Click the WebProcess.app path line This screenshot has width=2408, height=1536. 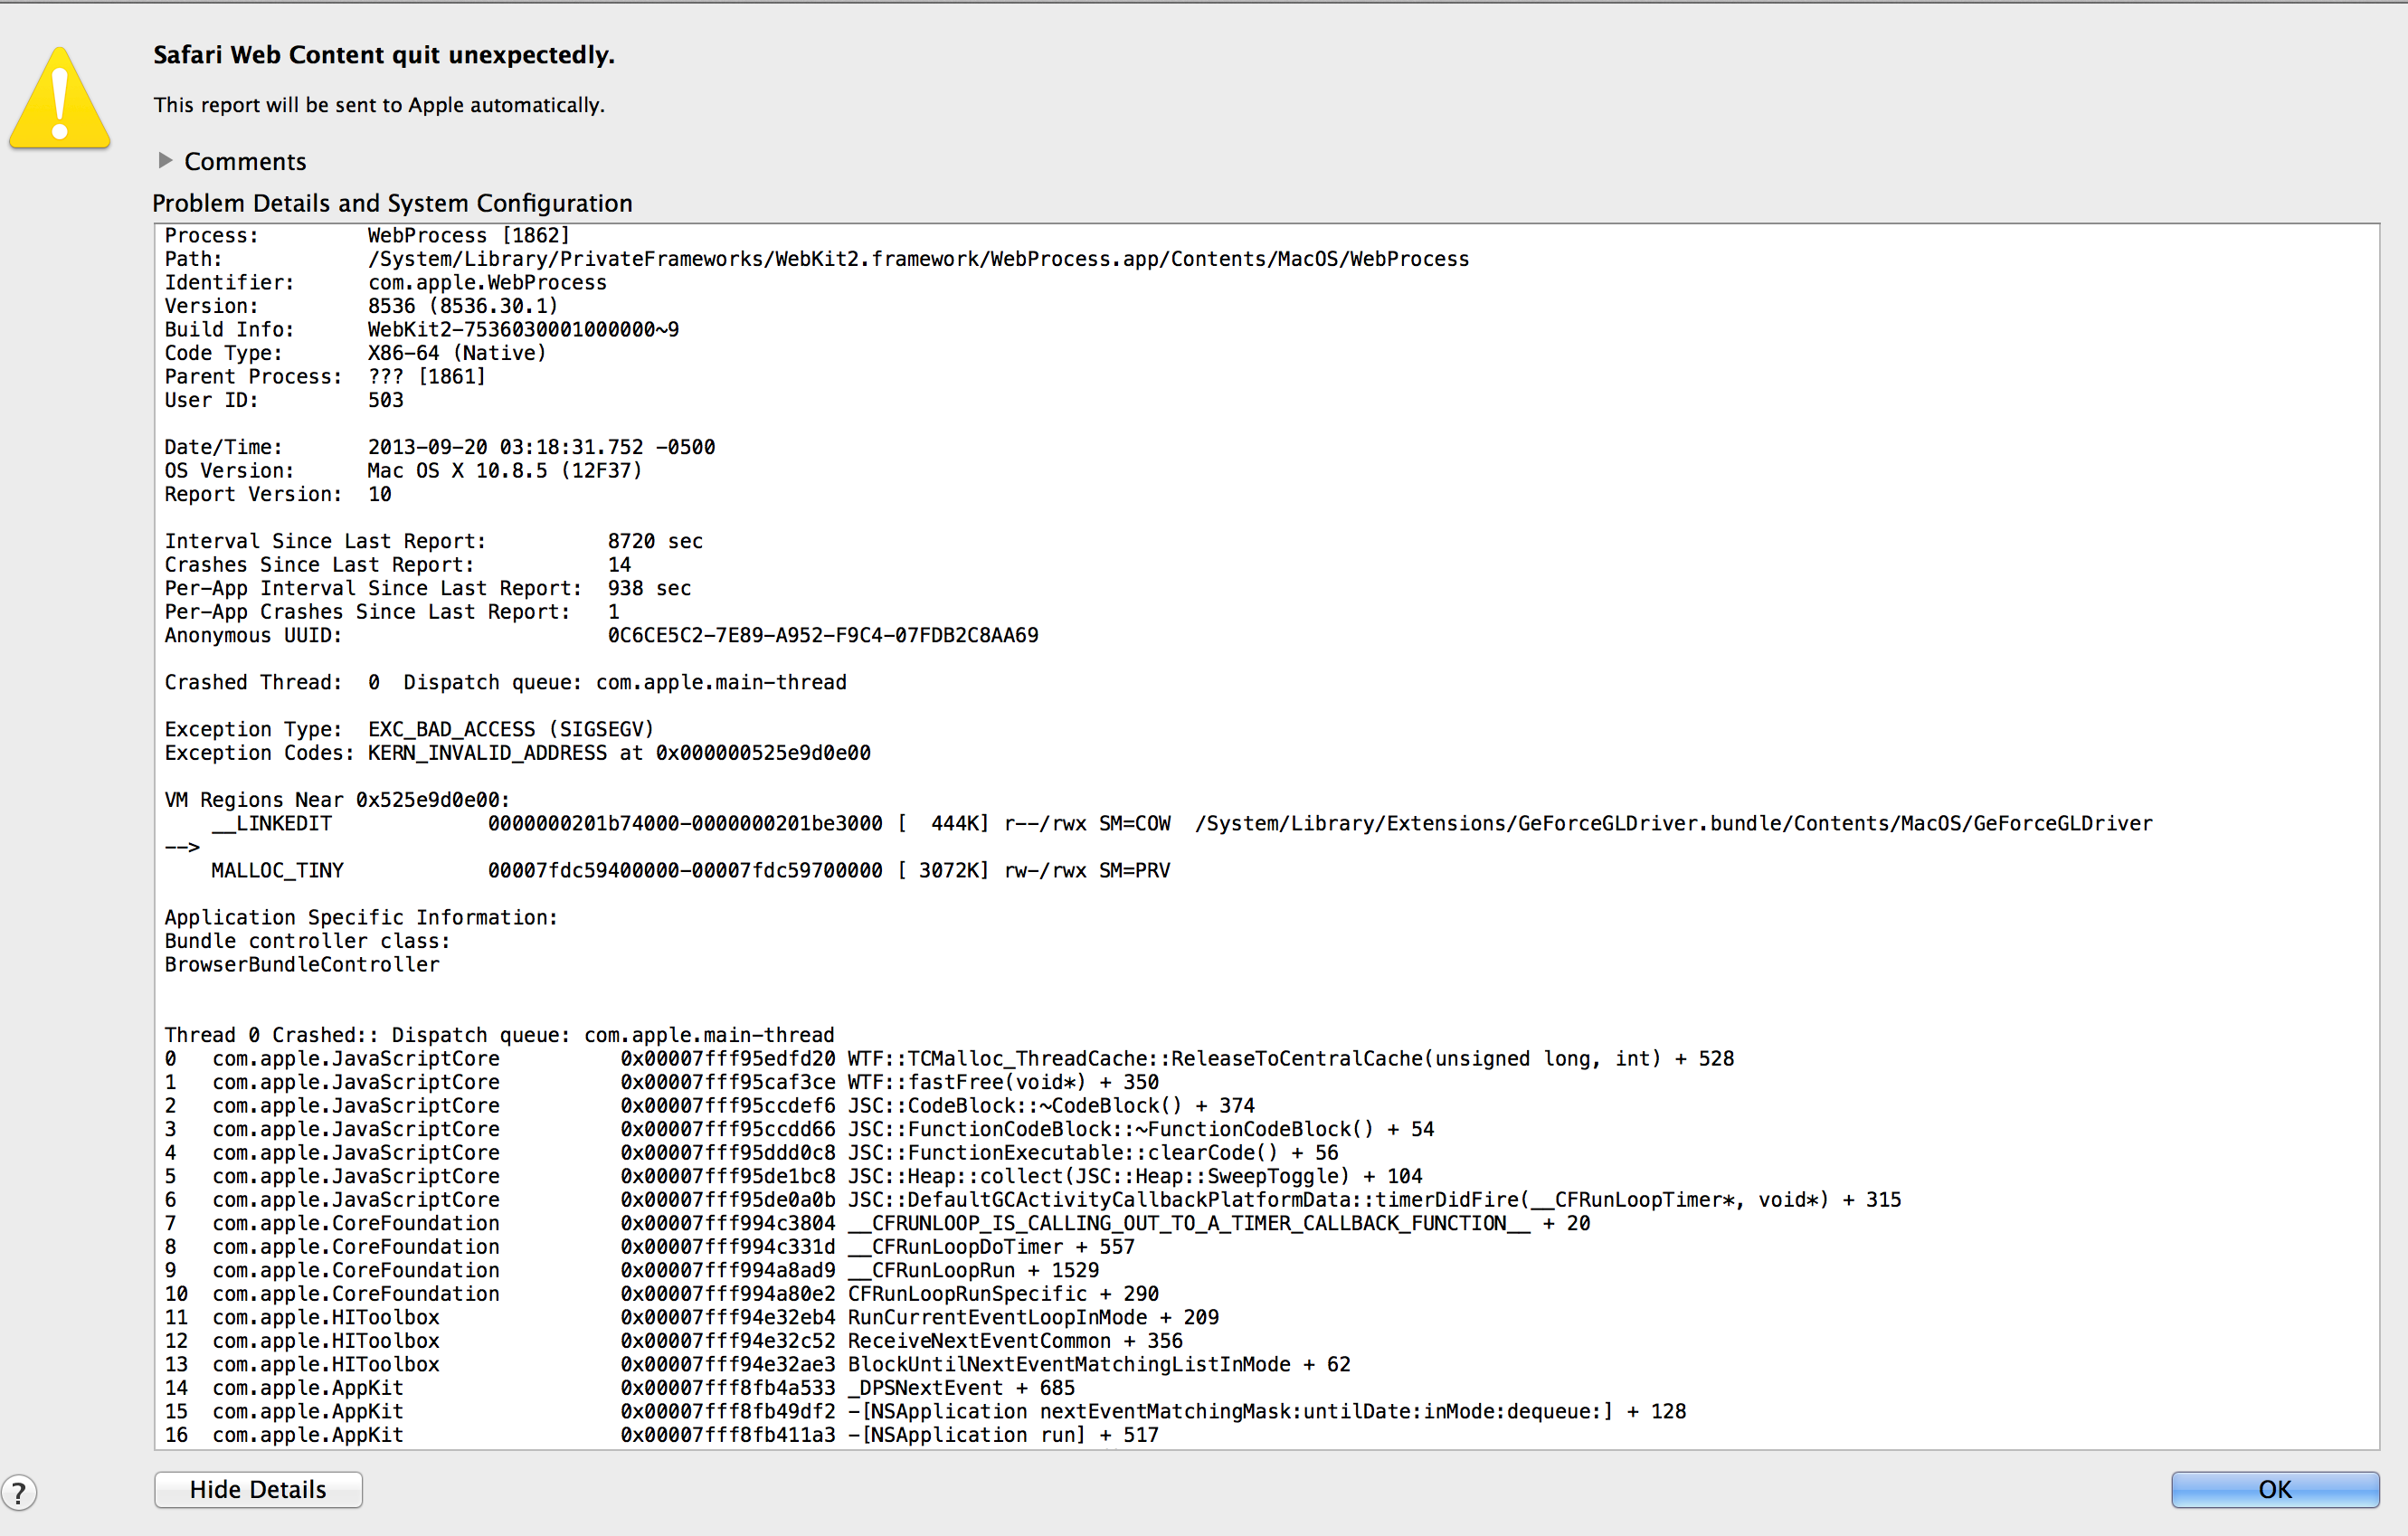point(817,259)
